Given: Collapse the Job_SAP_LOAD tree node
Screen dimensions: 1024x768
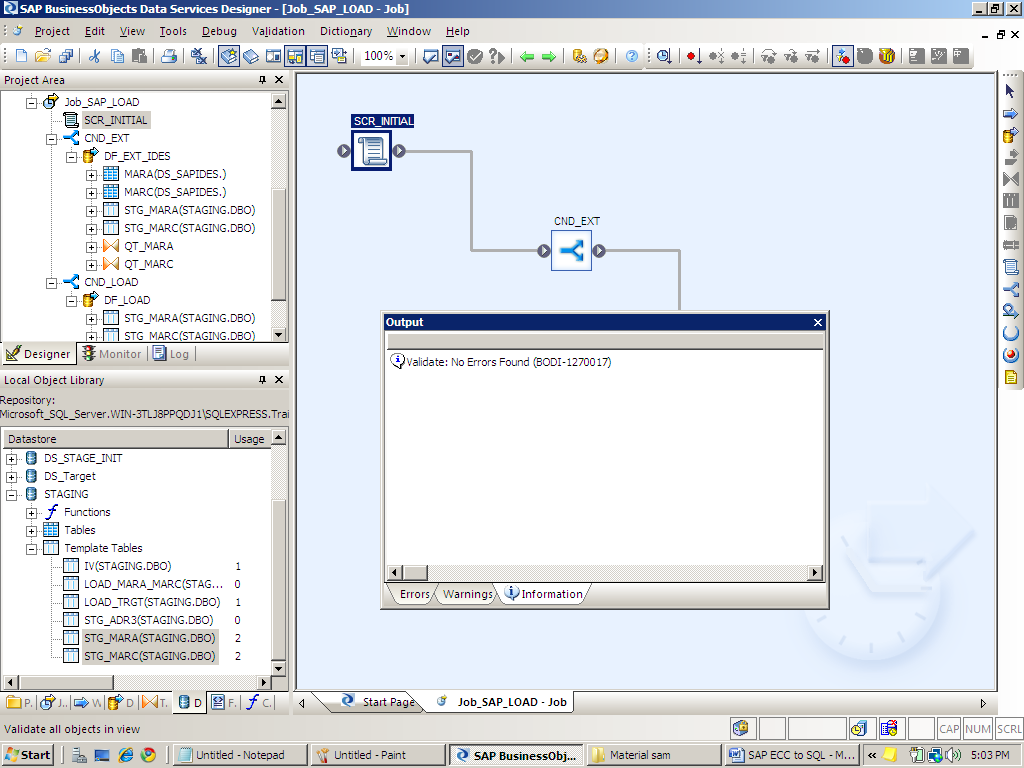Looking at the screenshot, I should point(31,103).
